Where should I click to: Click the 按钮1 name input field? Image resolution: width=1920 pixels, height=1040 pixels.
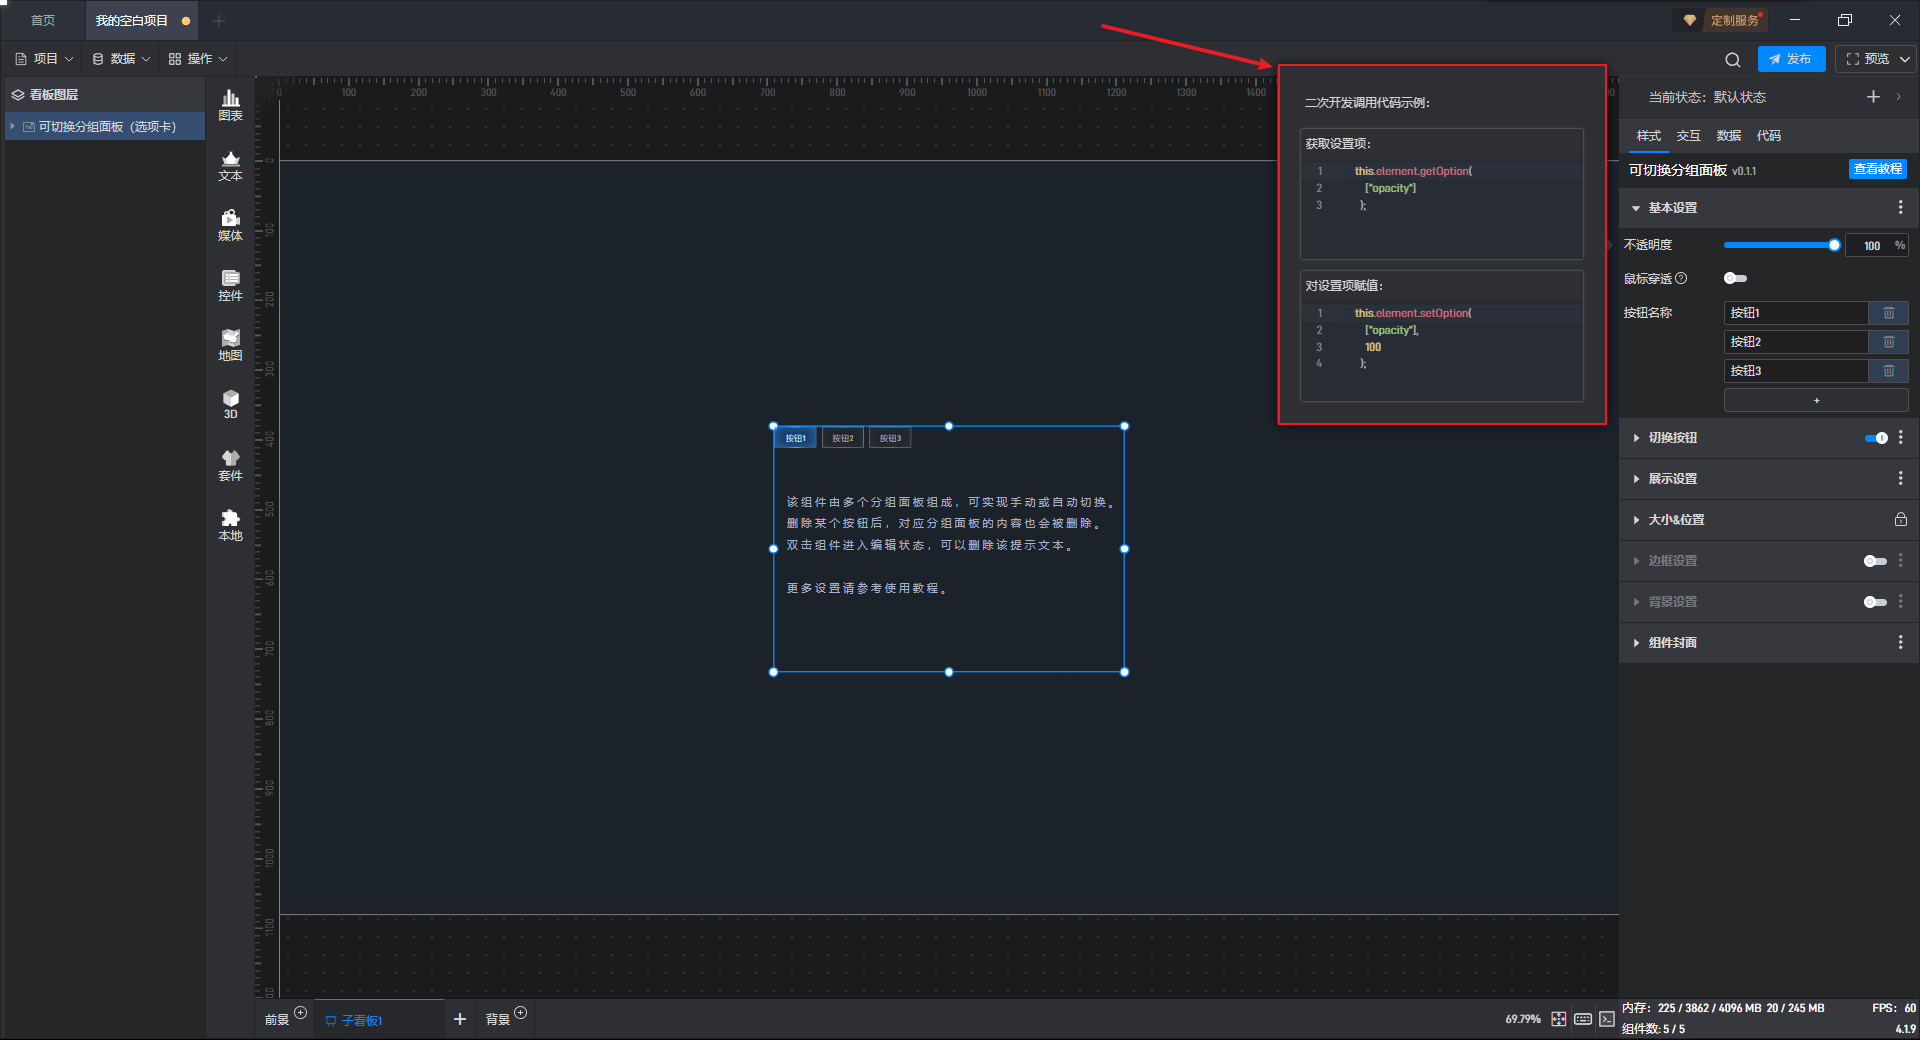tap(1795, 313)
